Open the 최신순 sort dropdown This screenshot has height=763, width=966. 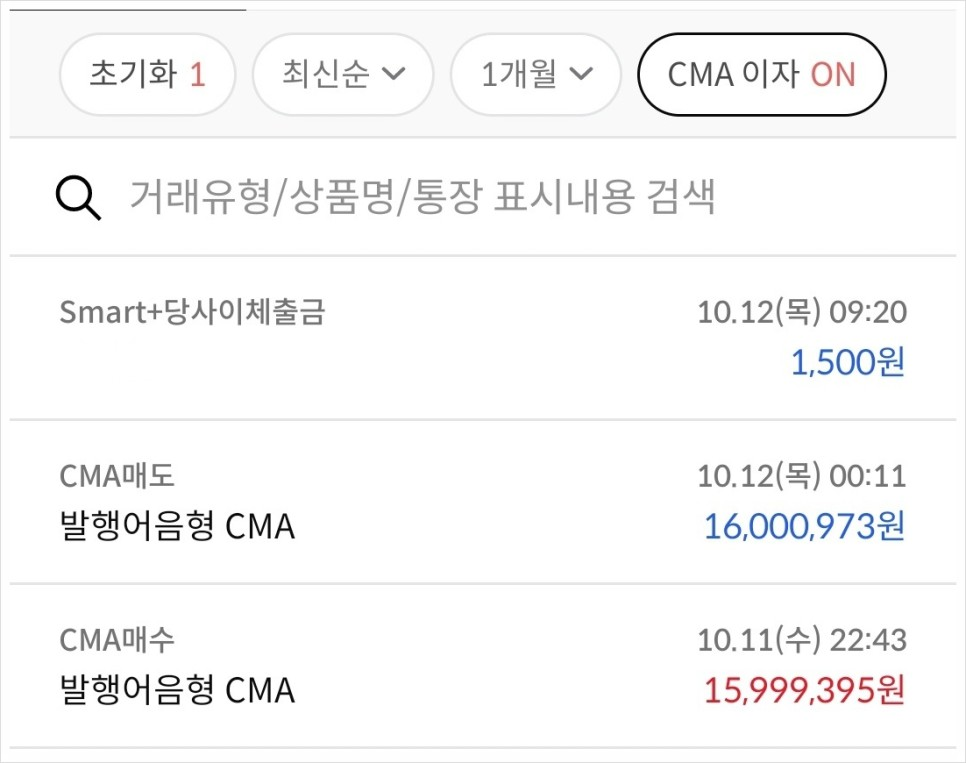343,75
